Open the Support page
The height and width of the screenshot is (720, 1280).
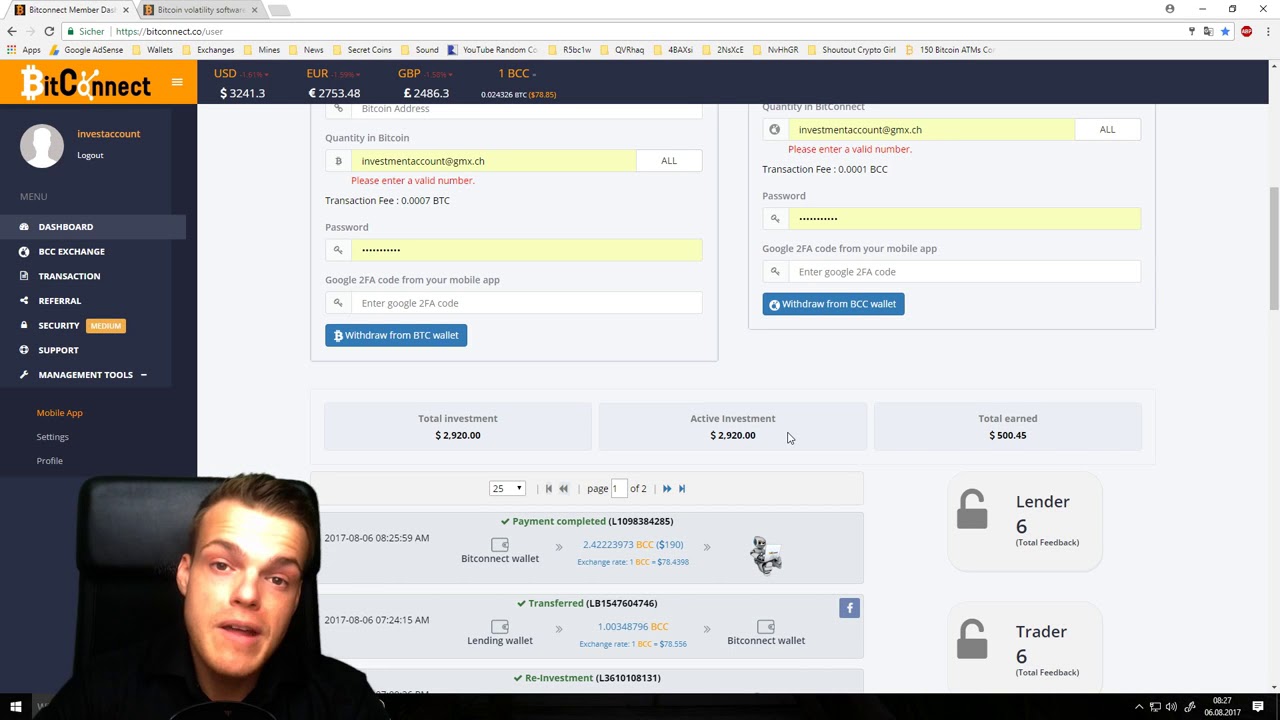[x=58, y=350]
